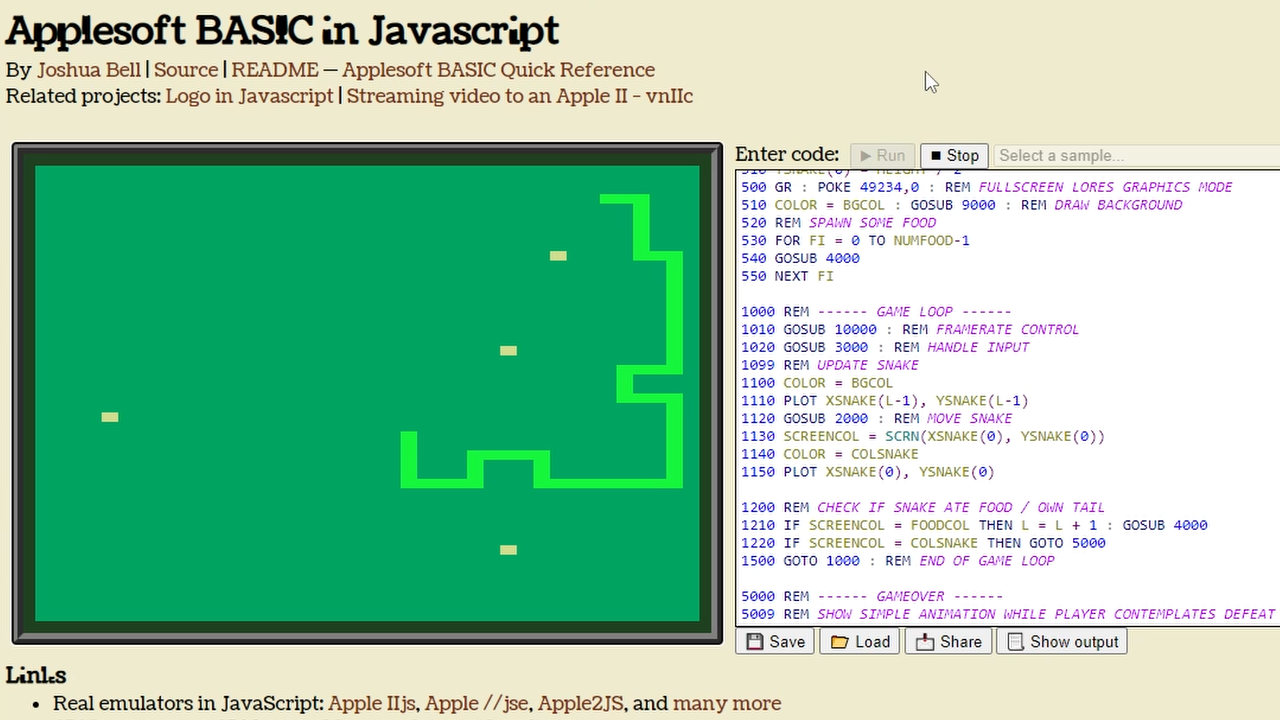Click line 510 COLOR = BGCOL
The width and height of the screenshot is (1280, 720).
coord(962,205)
